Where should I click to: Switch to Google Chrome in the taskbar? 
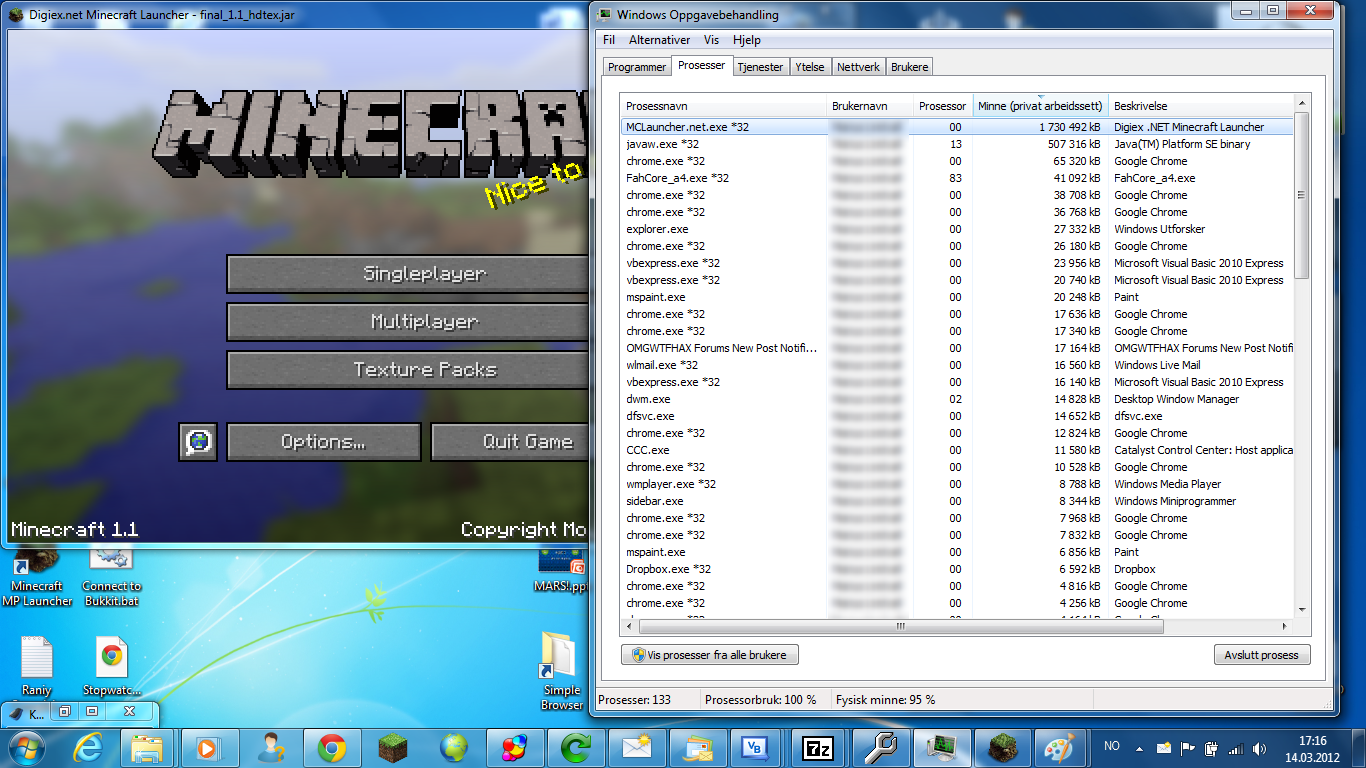tap(332, 747)
